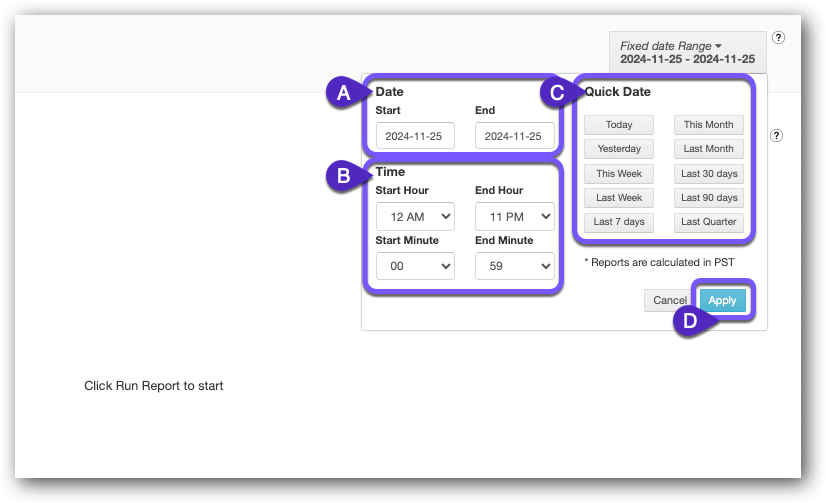
Task: Choose the Last 90 days option
Action: pyautogui.click(x=708, y=198)
